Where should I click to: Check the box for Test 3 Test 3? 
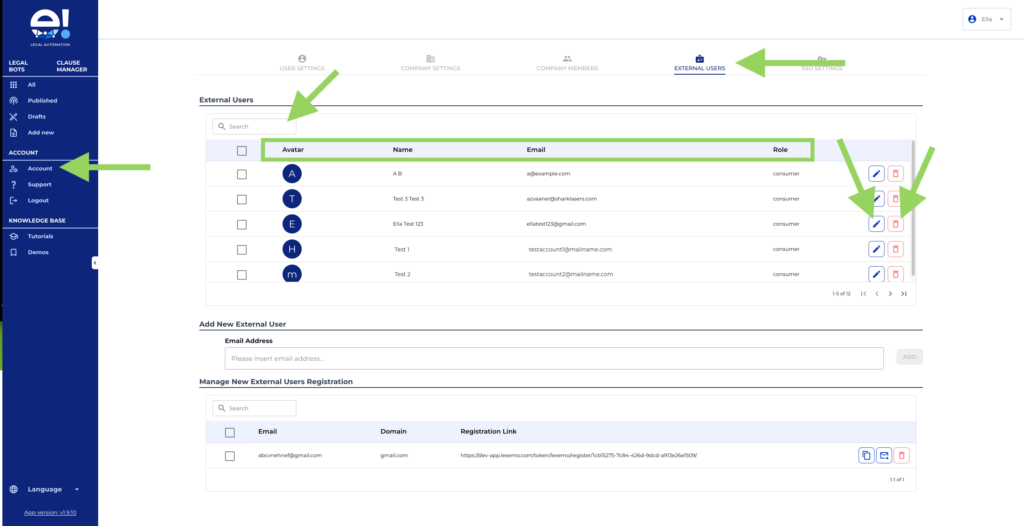[242, 199]
